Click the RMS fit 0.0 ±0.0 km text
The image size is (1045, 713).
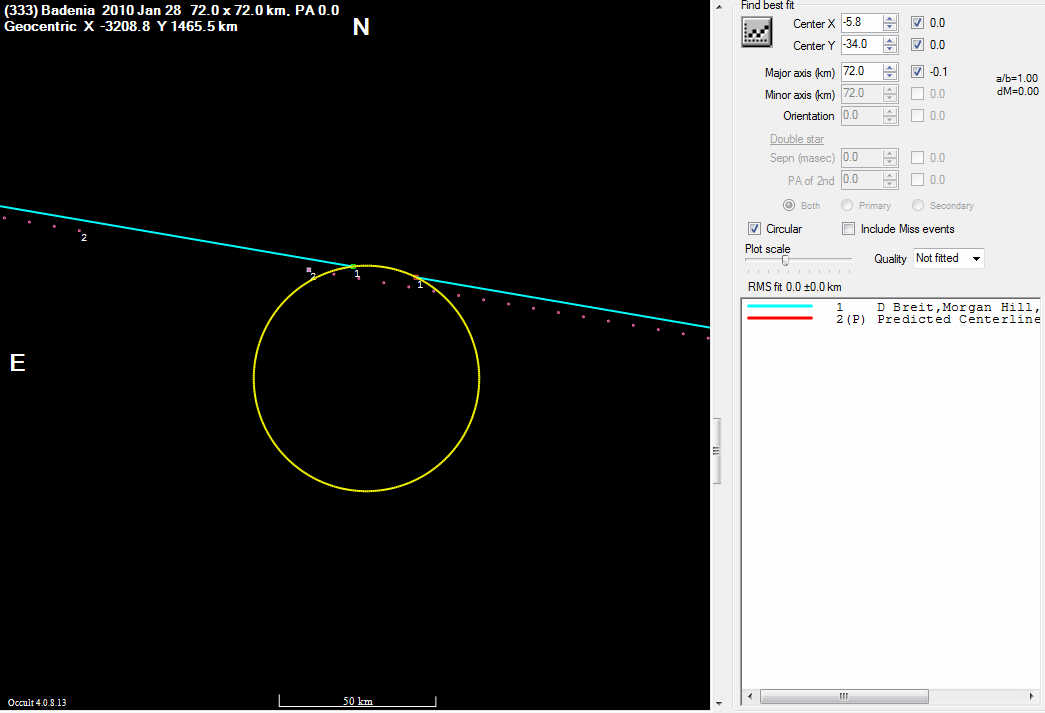pyautogui.click(x=794, y=287)
